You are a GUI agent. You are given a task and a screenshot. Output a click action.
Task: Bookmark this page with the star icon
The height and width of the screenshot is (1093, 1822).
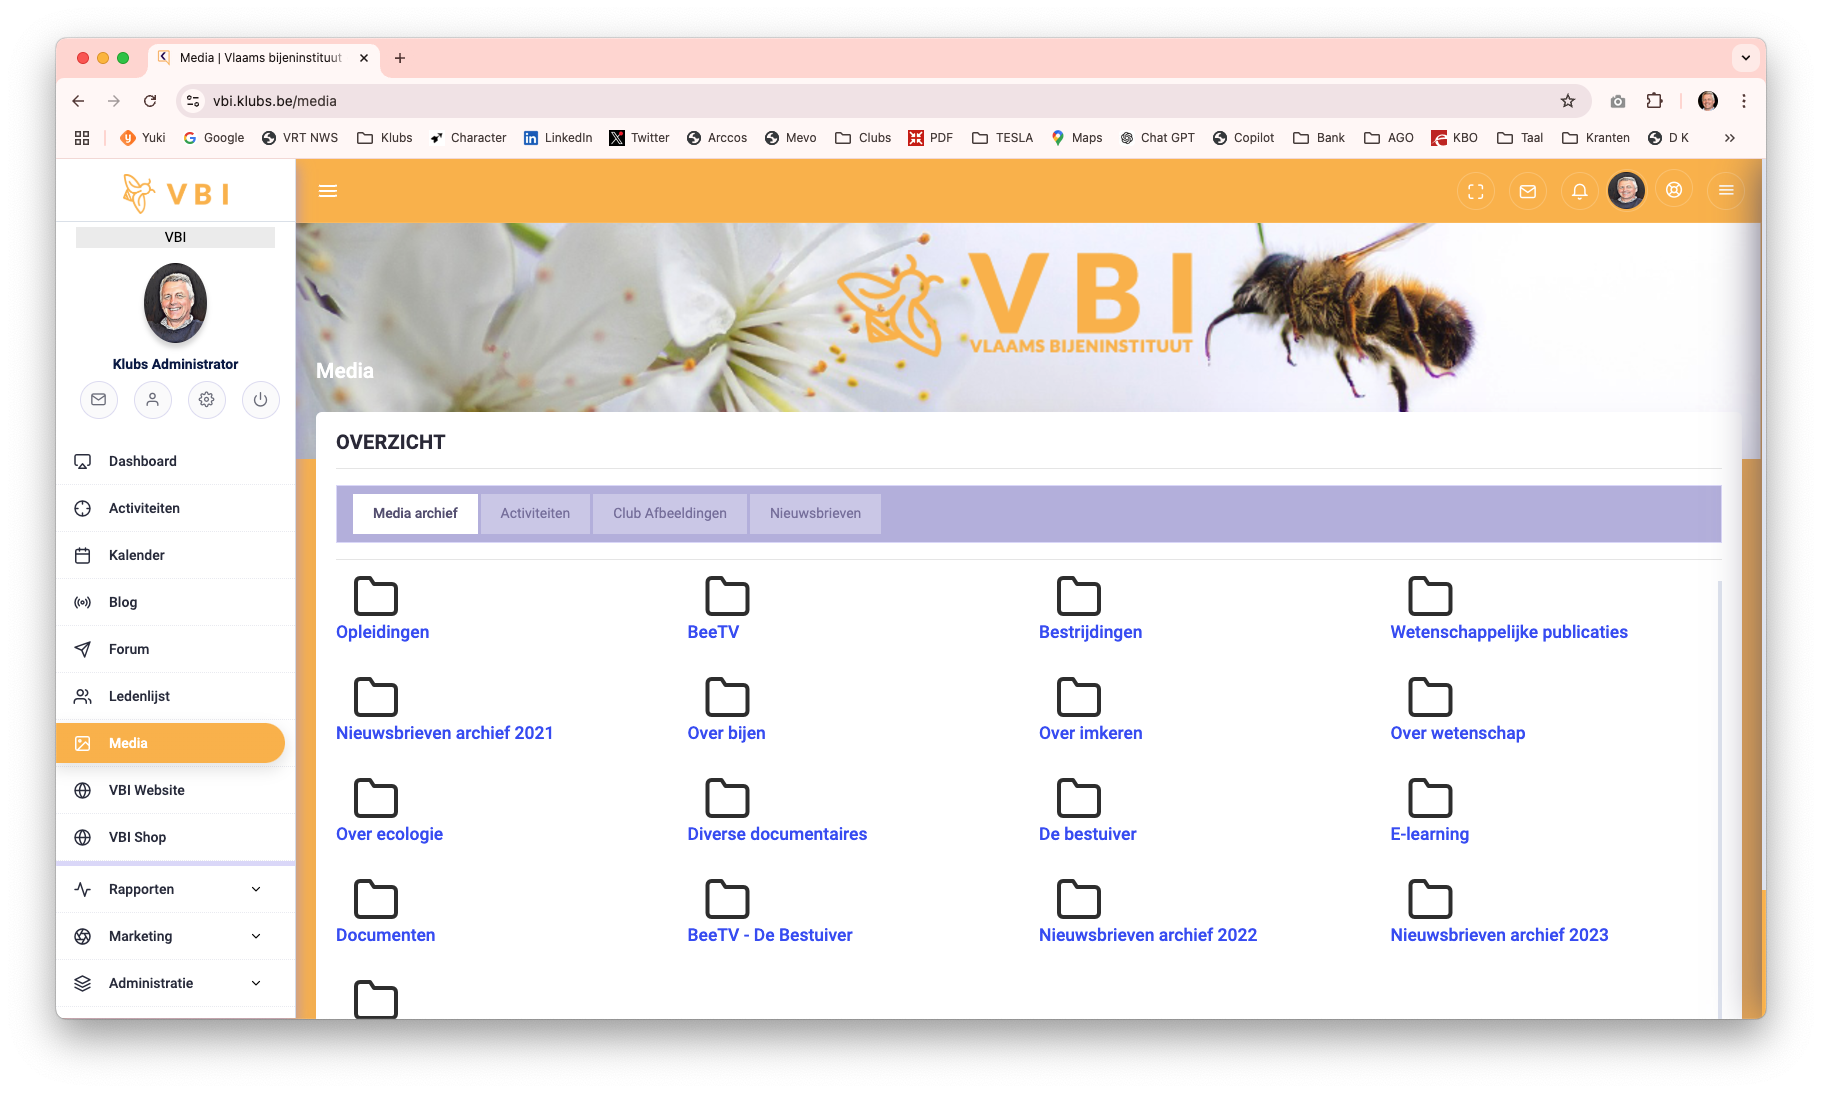coord(1567,101)
